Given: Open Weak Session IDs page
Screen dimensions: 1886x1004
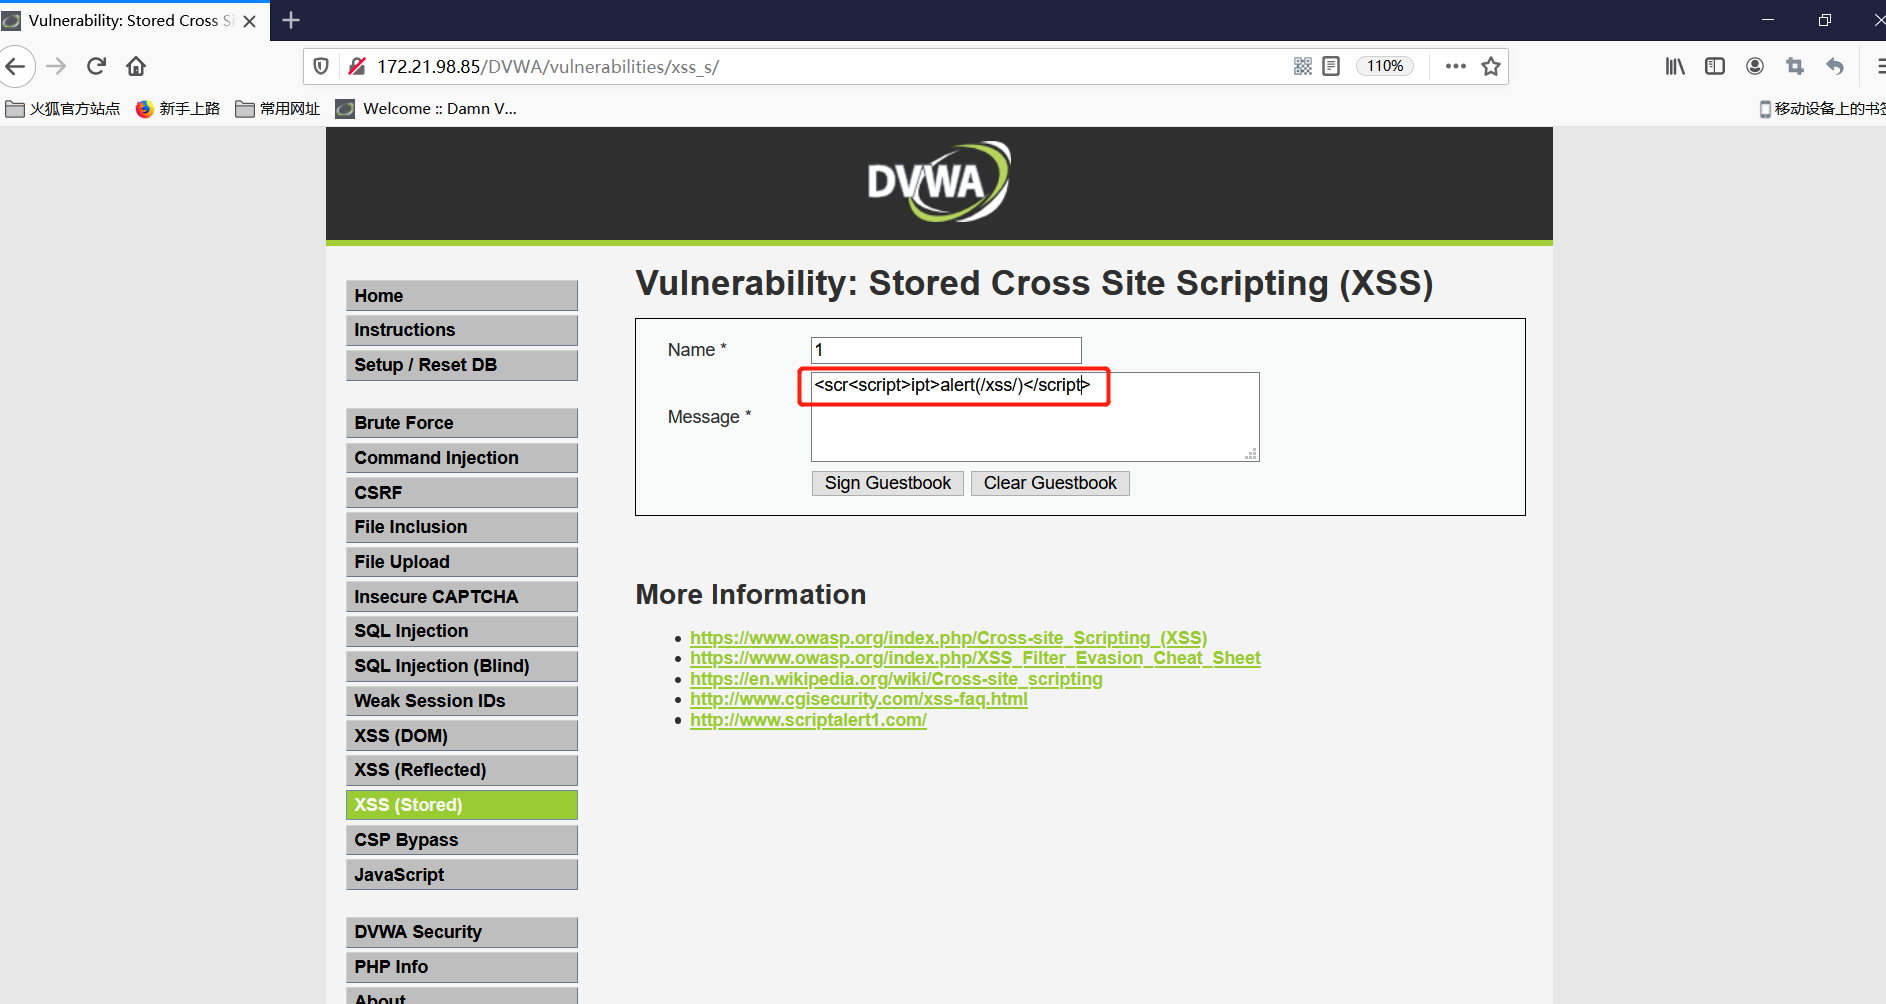Looking at the screenshot, I should pos(462,701).
